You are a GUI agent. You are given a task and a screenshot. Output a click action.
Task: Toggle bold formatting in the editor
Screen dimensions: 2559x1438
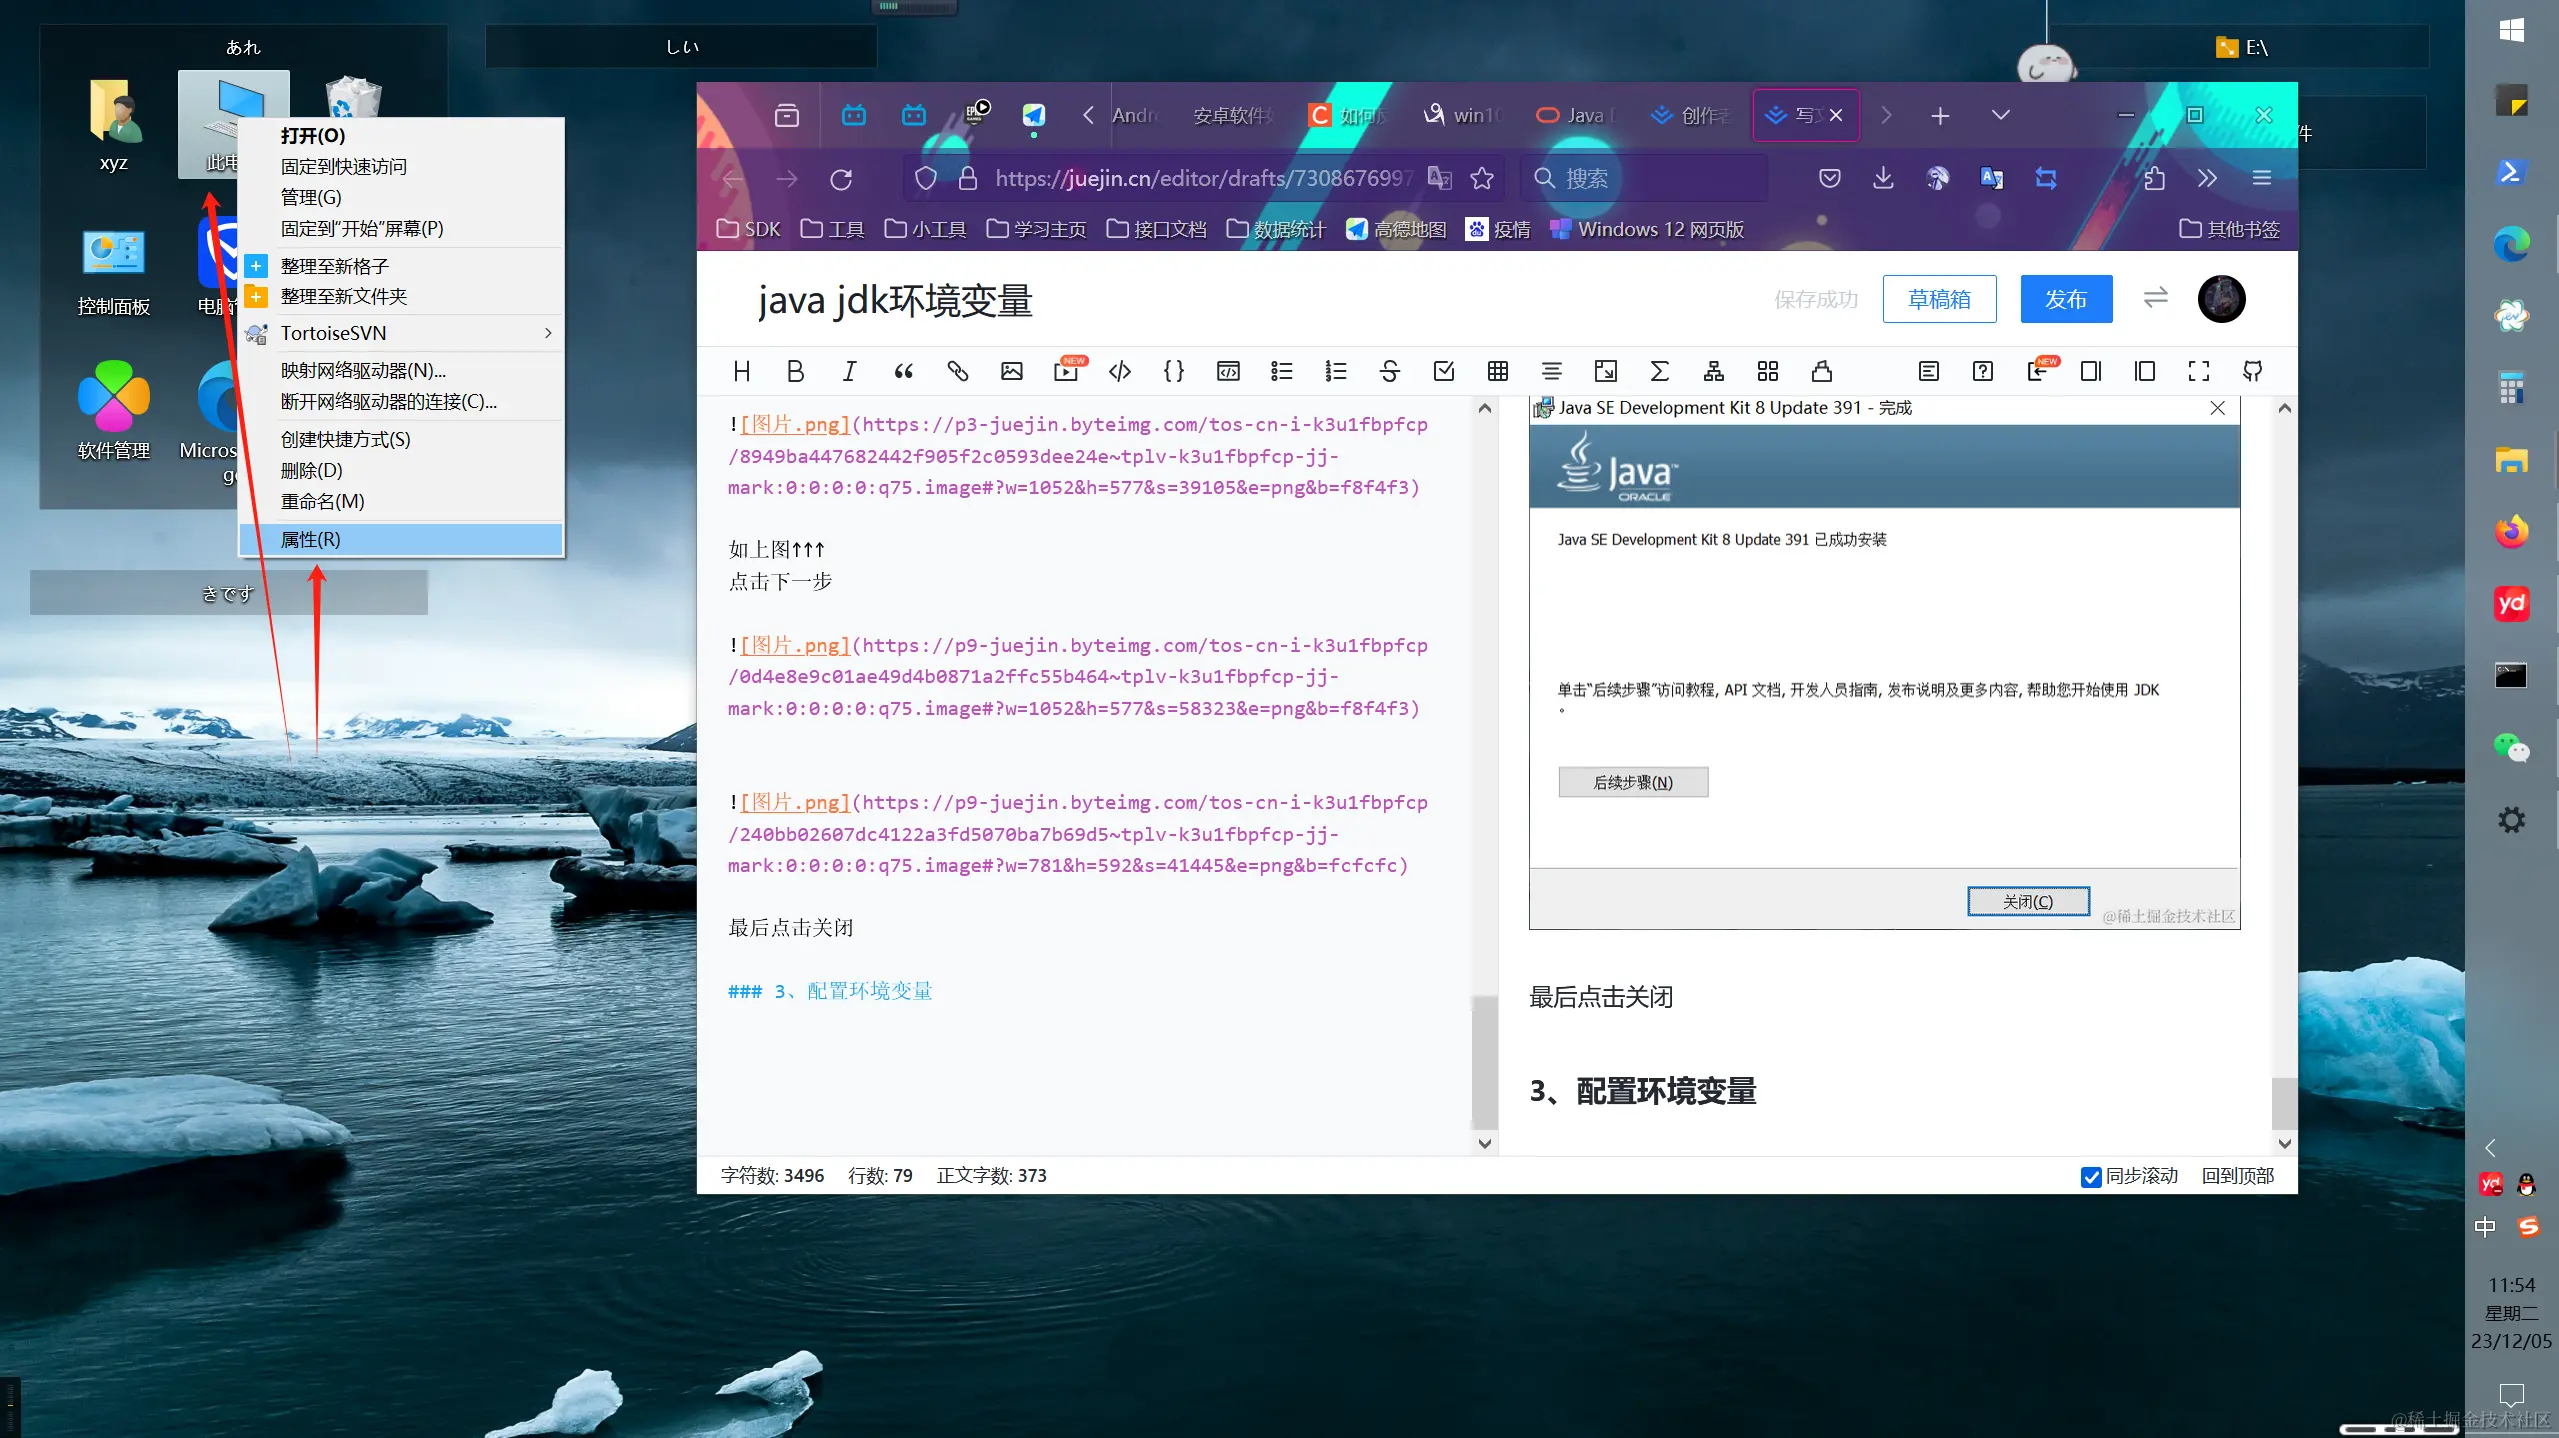(794, 371)
